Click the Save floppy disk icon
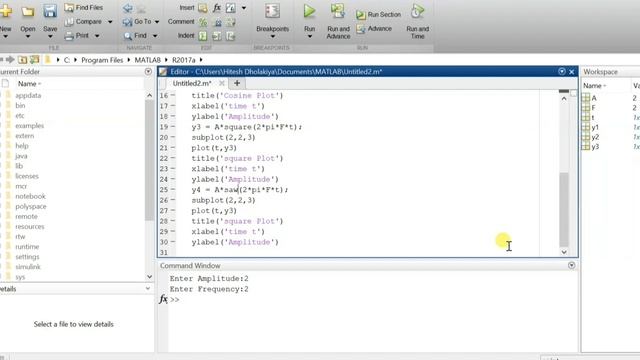Image resolution: width=640 pixels, height=360 pixels. tap(50, 11)
